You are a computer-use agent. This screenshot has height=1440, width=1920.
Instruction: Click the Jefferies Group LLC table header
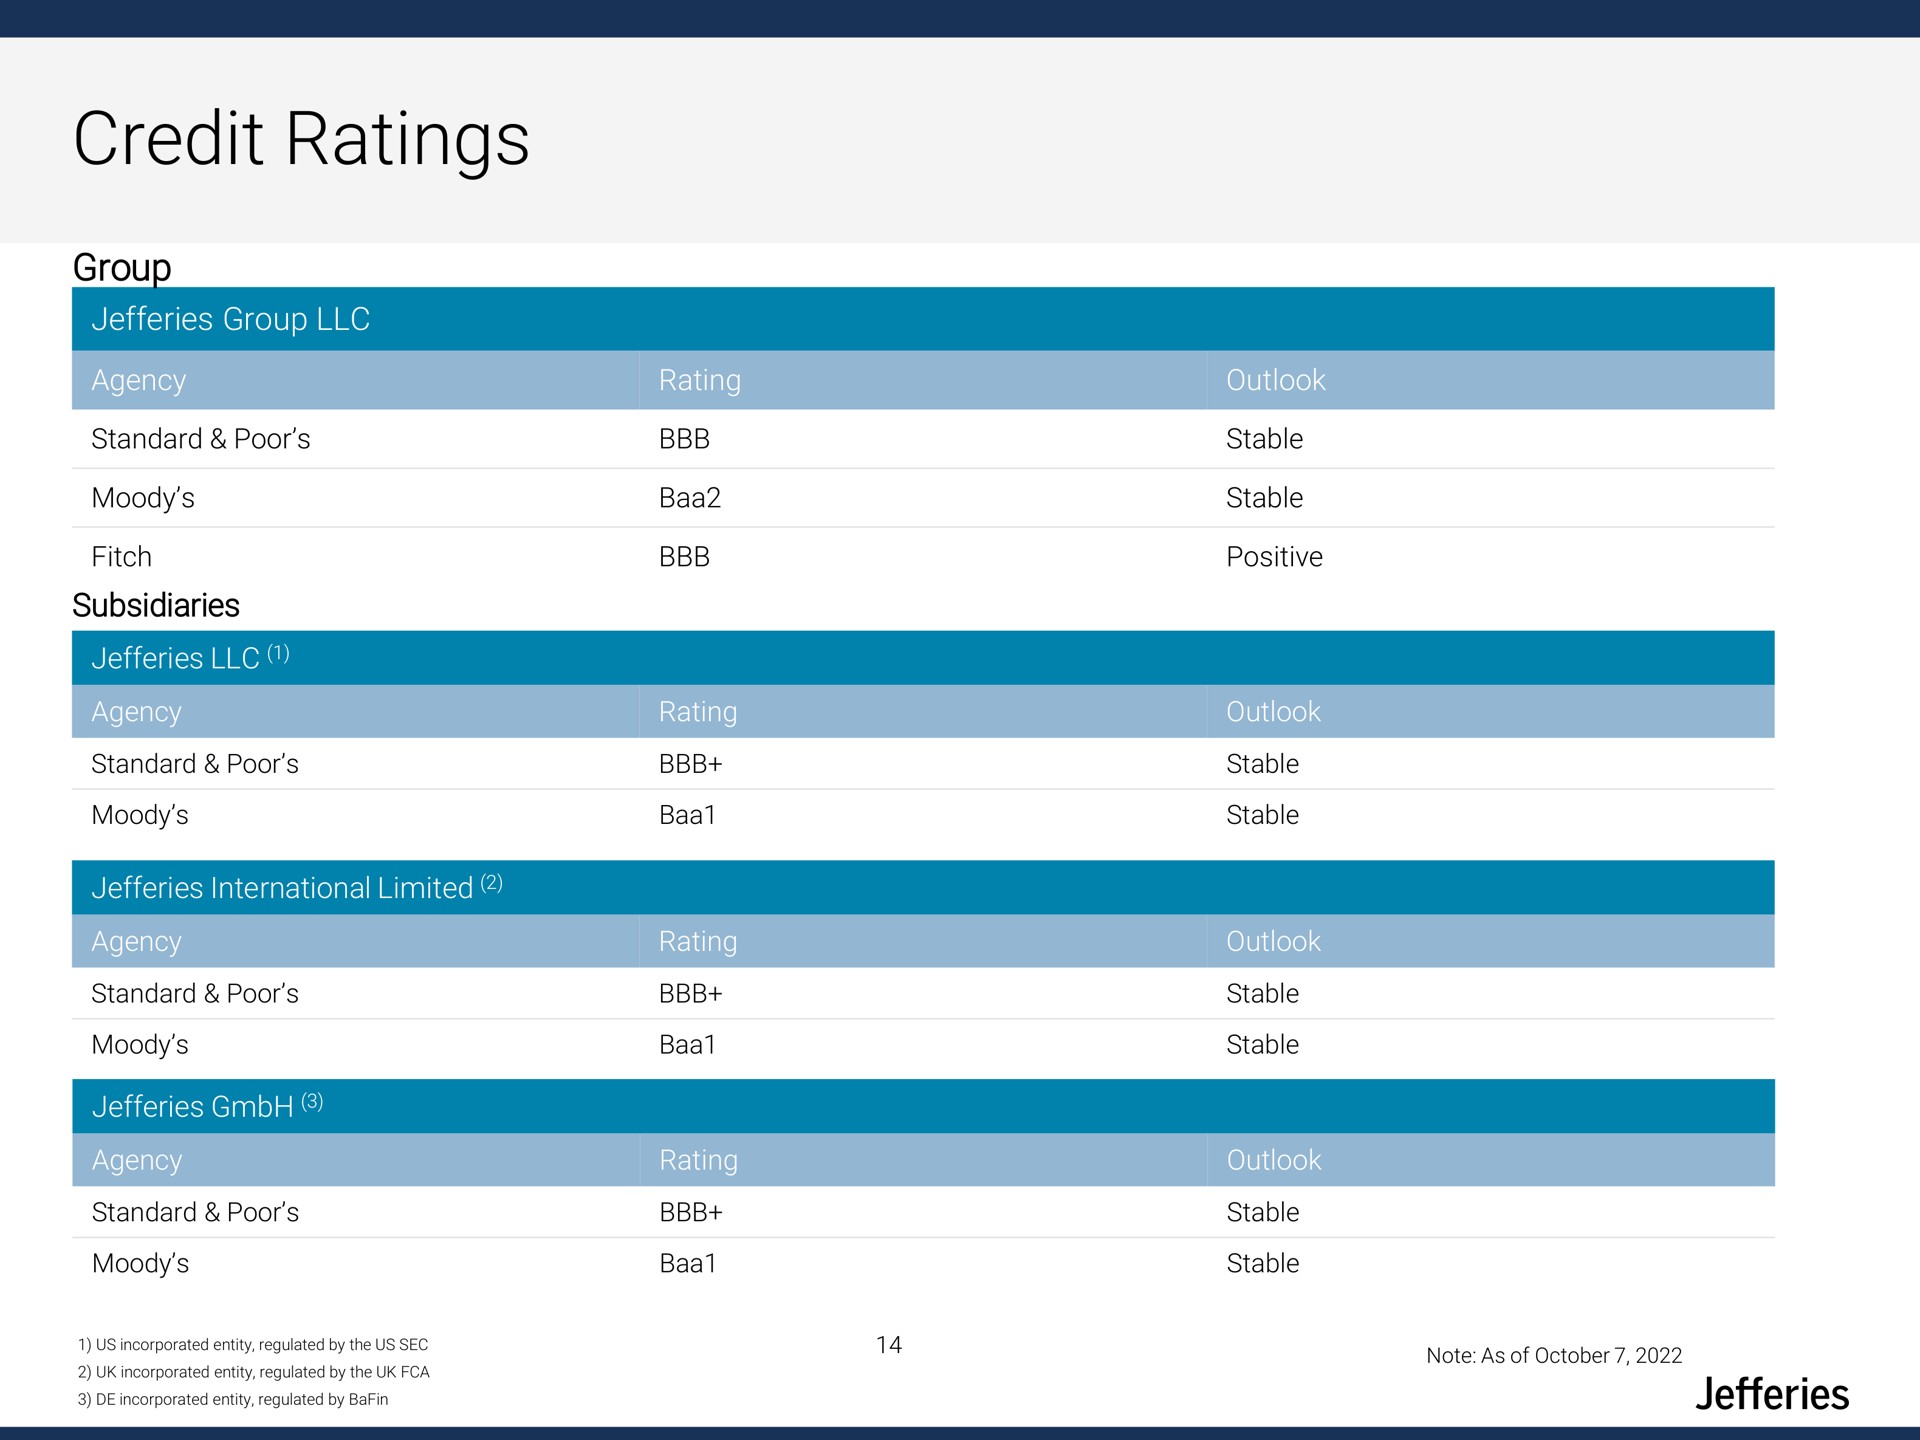tap(923, 319)
